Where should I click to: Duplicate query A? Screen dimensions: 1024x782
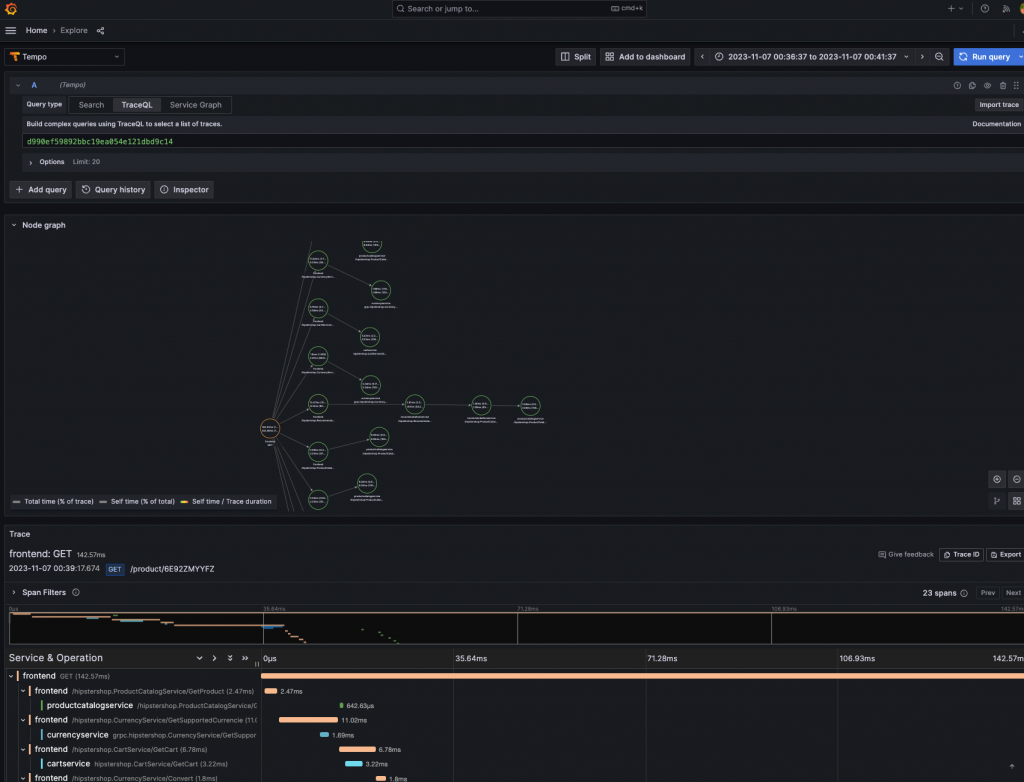(x=972, y=86)
